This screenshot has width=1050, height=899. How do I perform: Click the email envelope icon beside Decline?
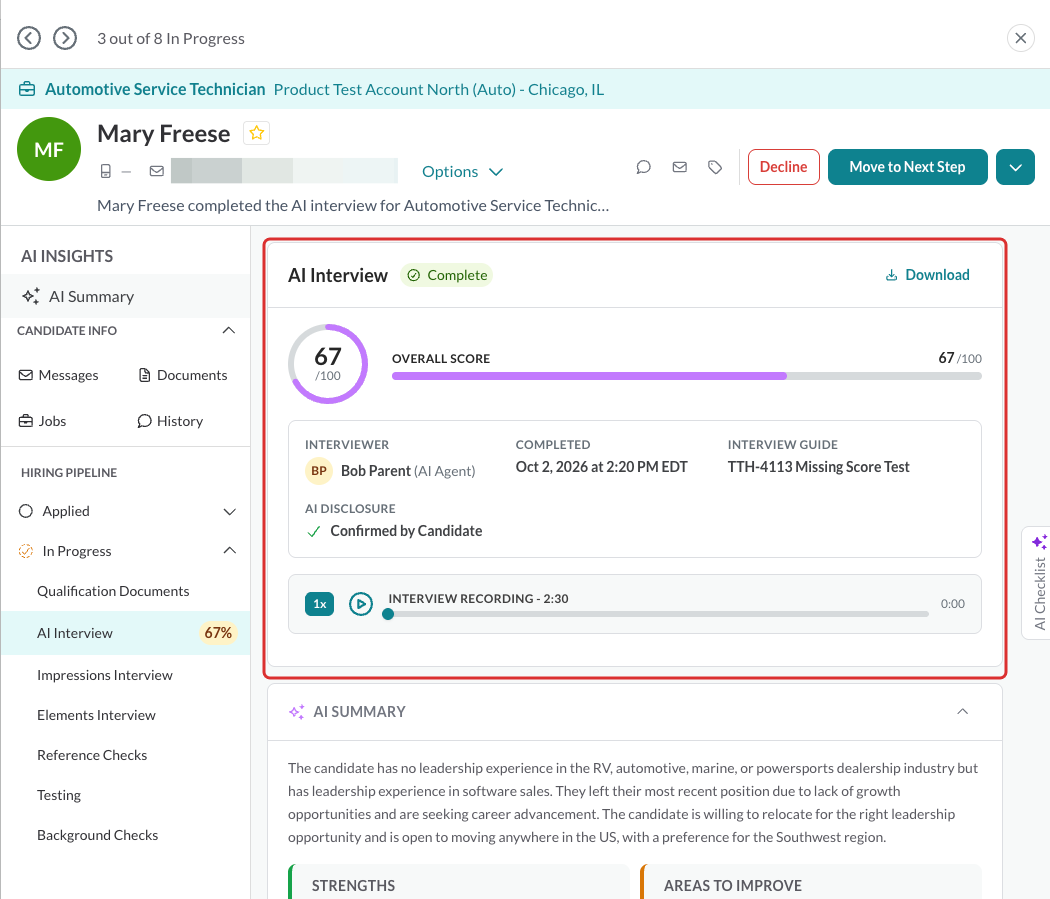(680, 167)
